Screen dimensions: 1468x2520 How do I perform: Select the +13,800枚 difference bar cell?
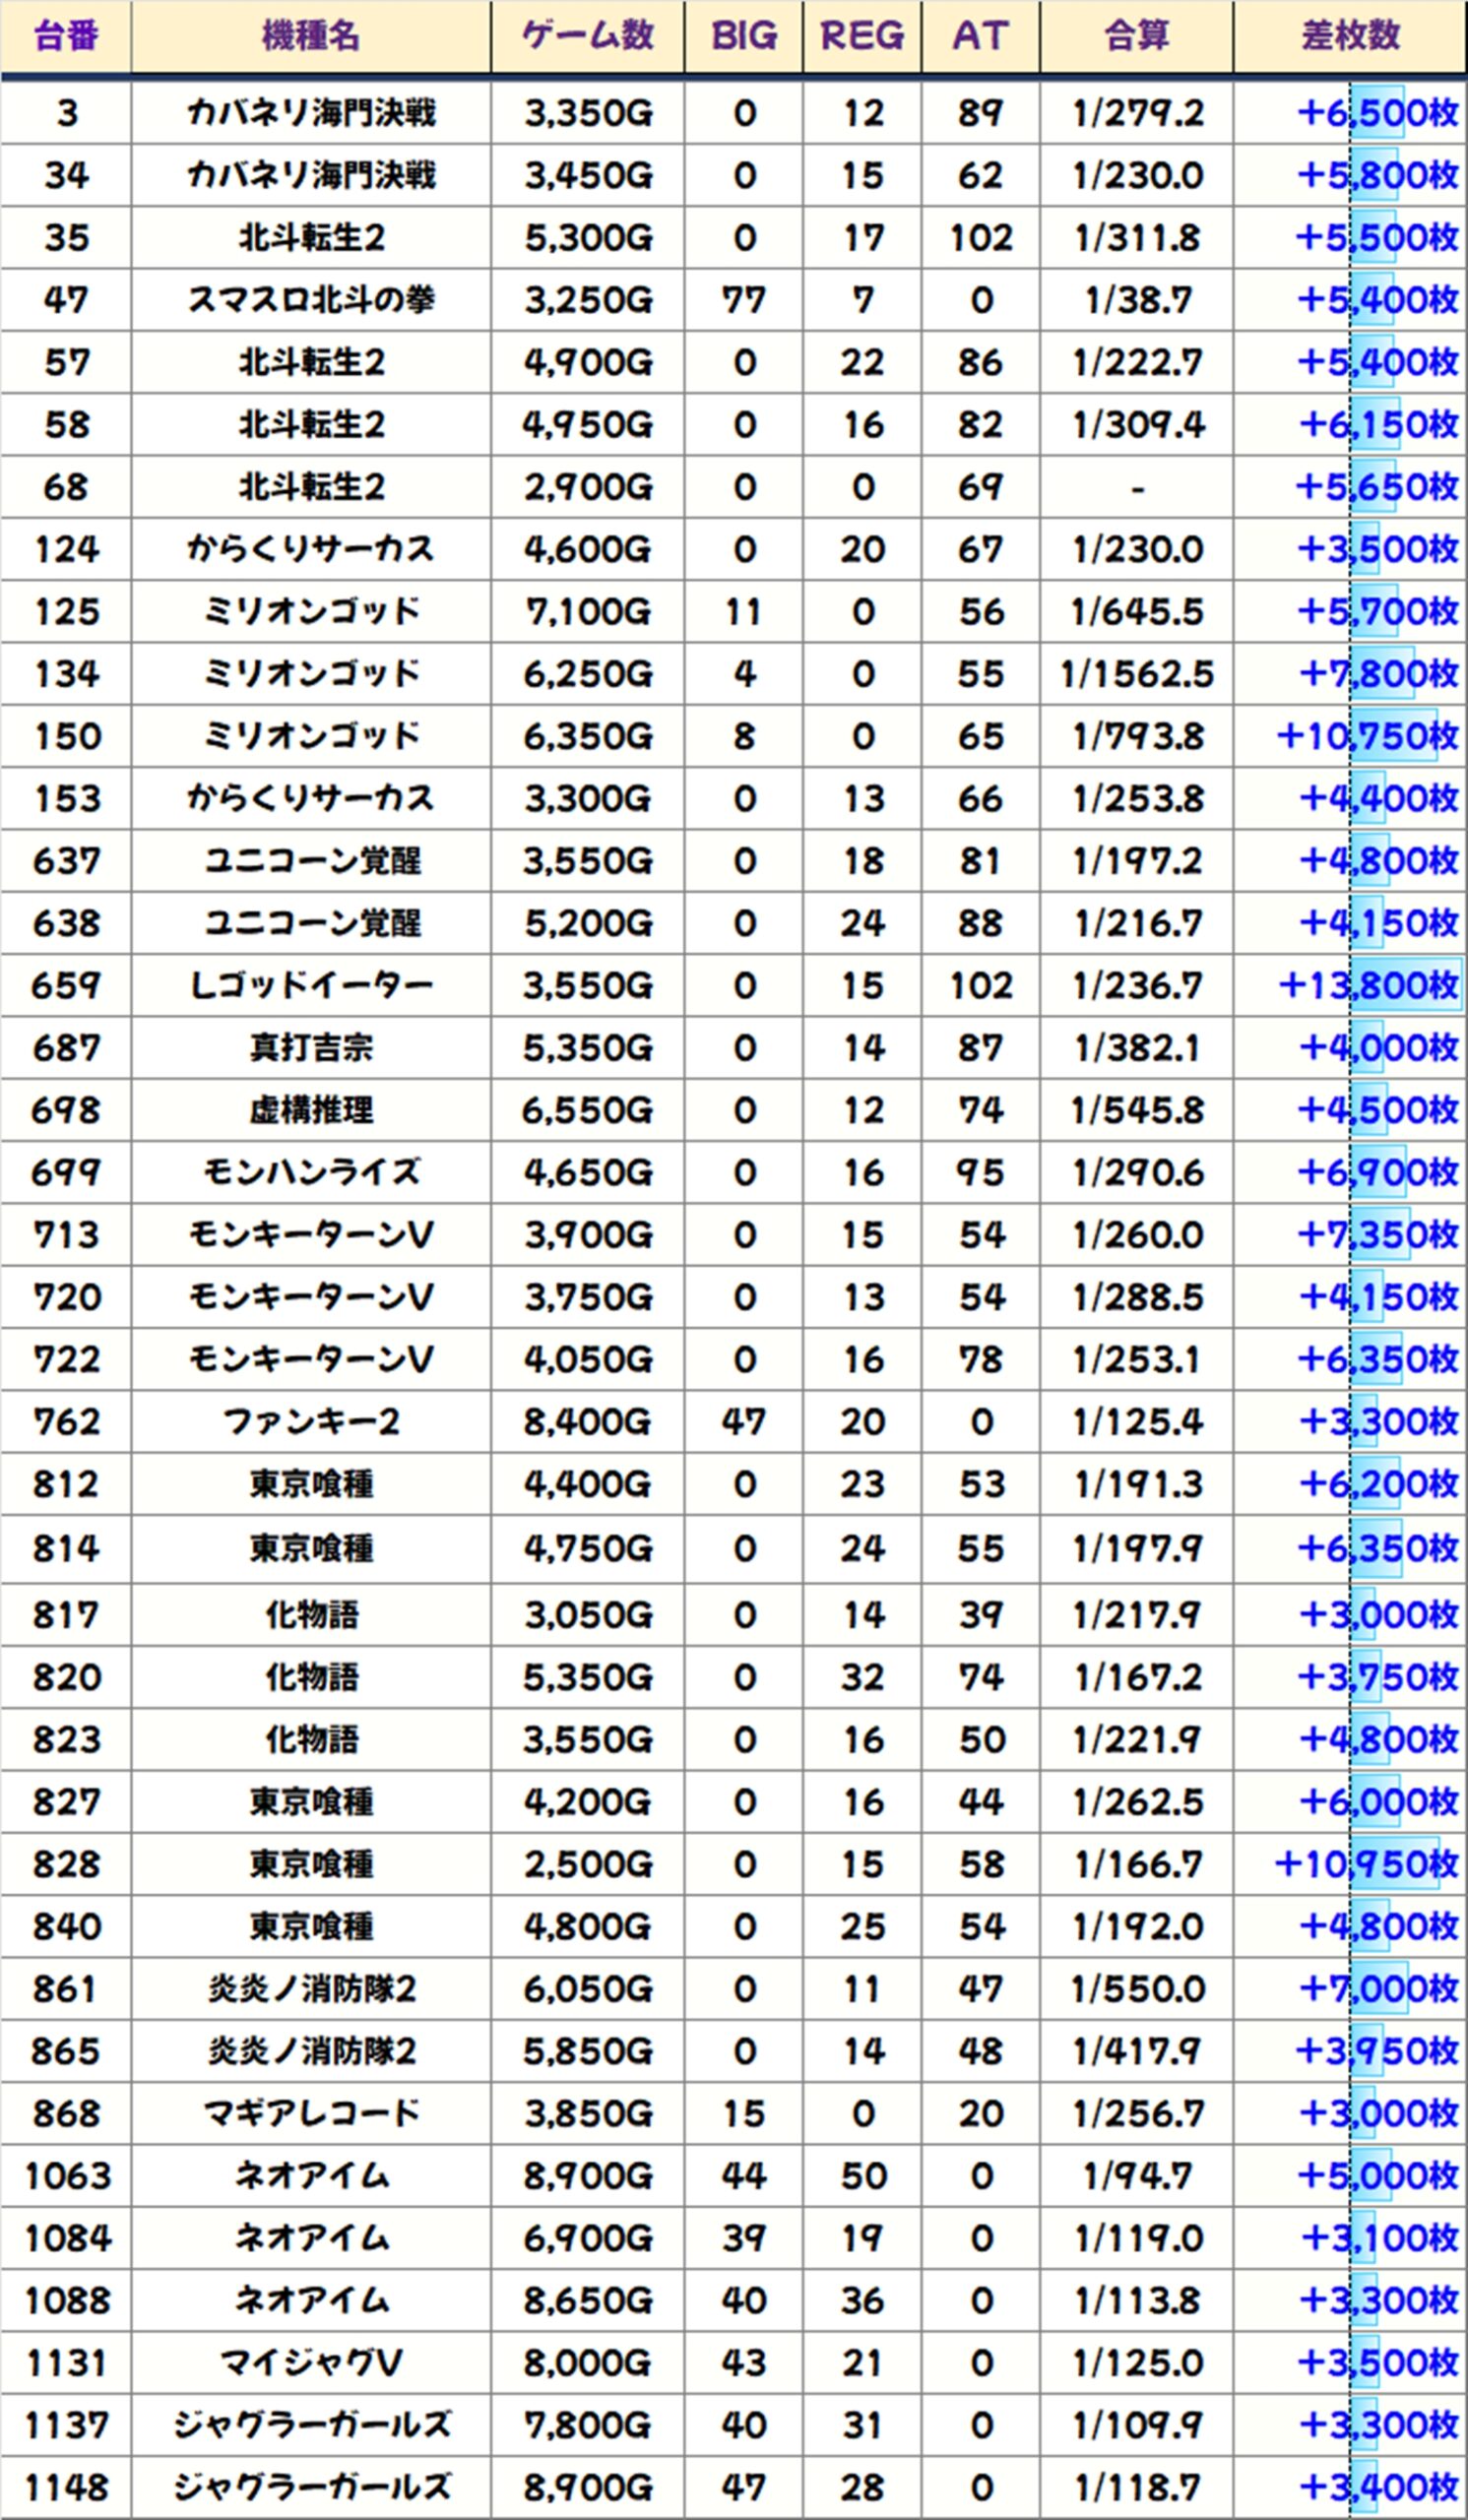tap(1368, 986)
